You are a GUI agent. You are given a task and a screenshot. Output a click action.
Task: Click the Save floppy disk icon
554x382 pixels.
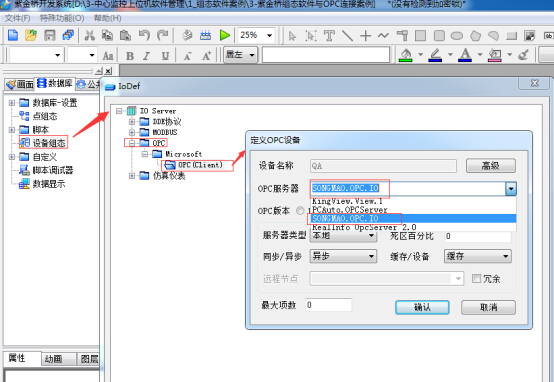coord(49,35)
